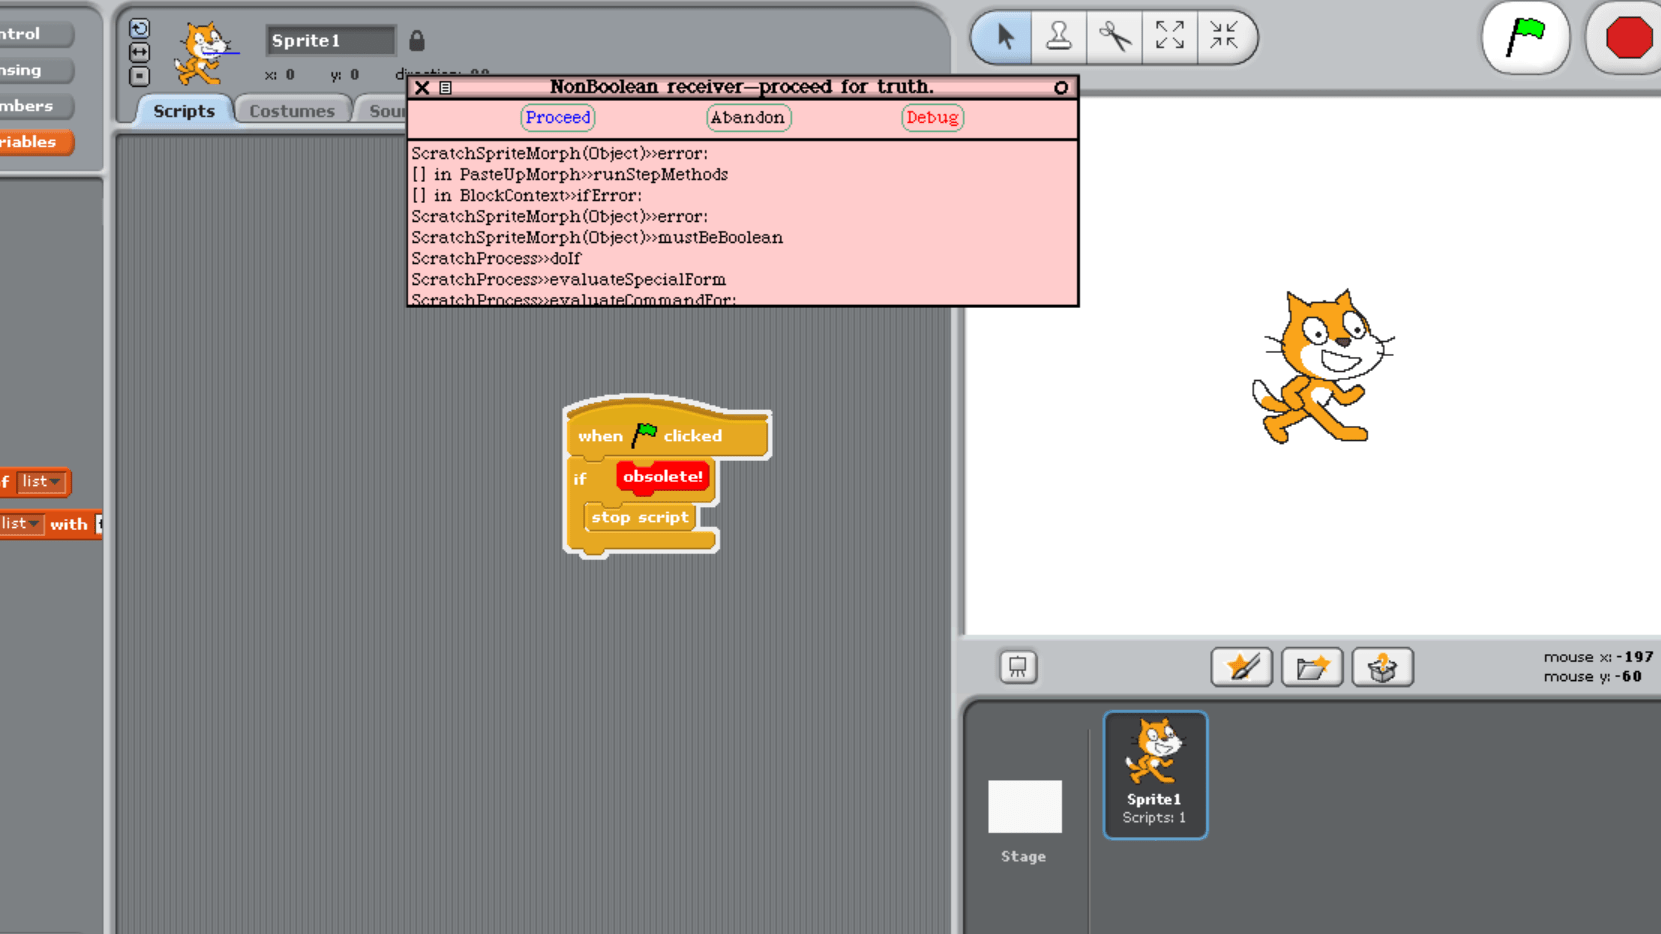1661x934 pixels.
Task: Open the Costumes tab
Action: [x=292, y=110]
